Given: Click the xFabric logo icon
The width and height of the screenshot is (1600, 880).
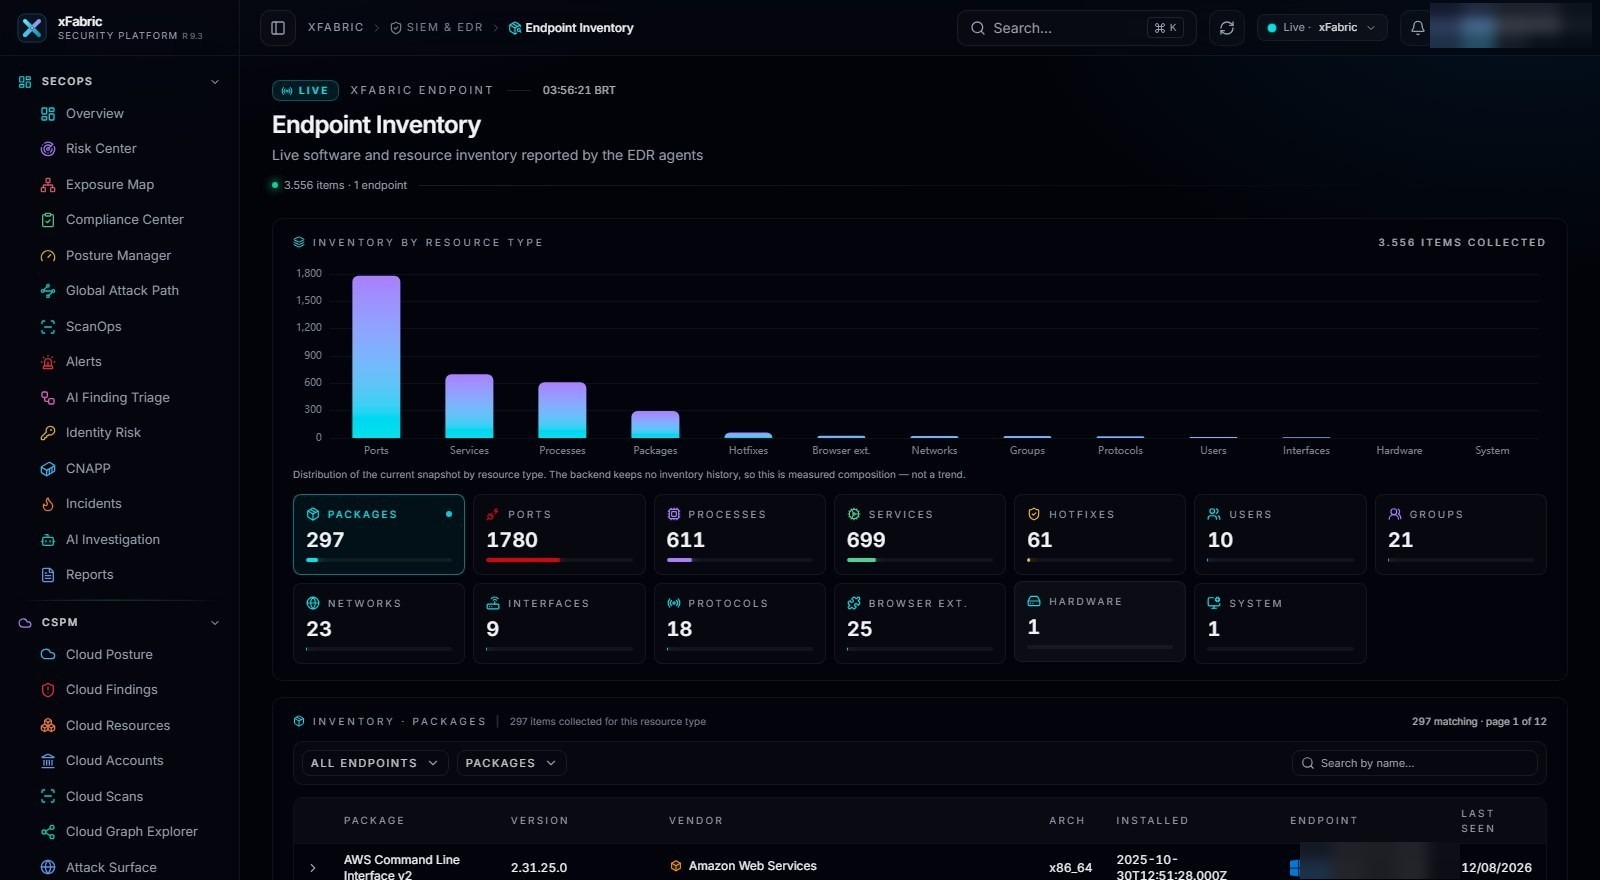Looking at the screenshot, I should tap(32, 28).
